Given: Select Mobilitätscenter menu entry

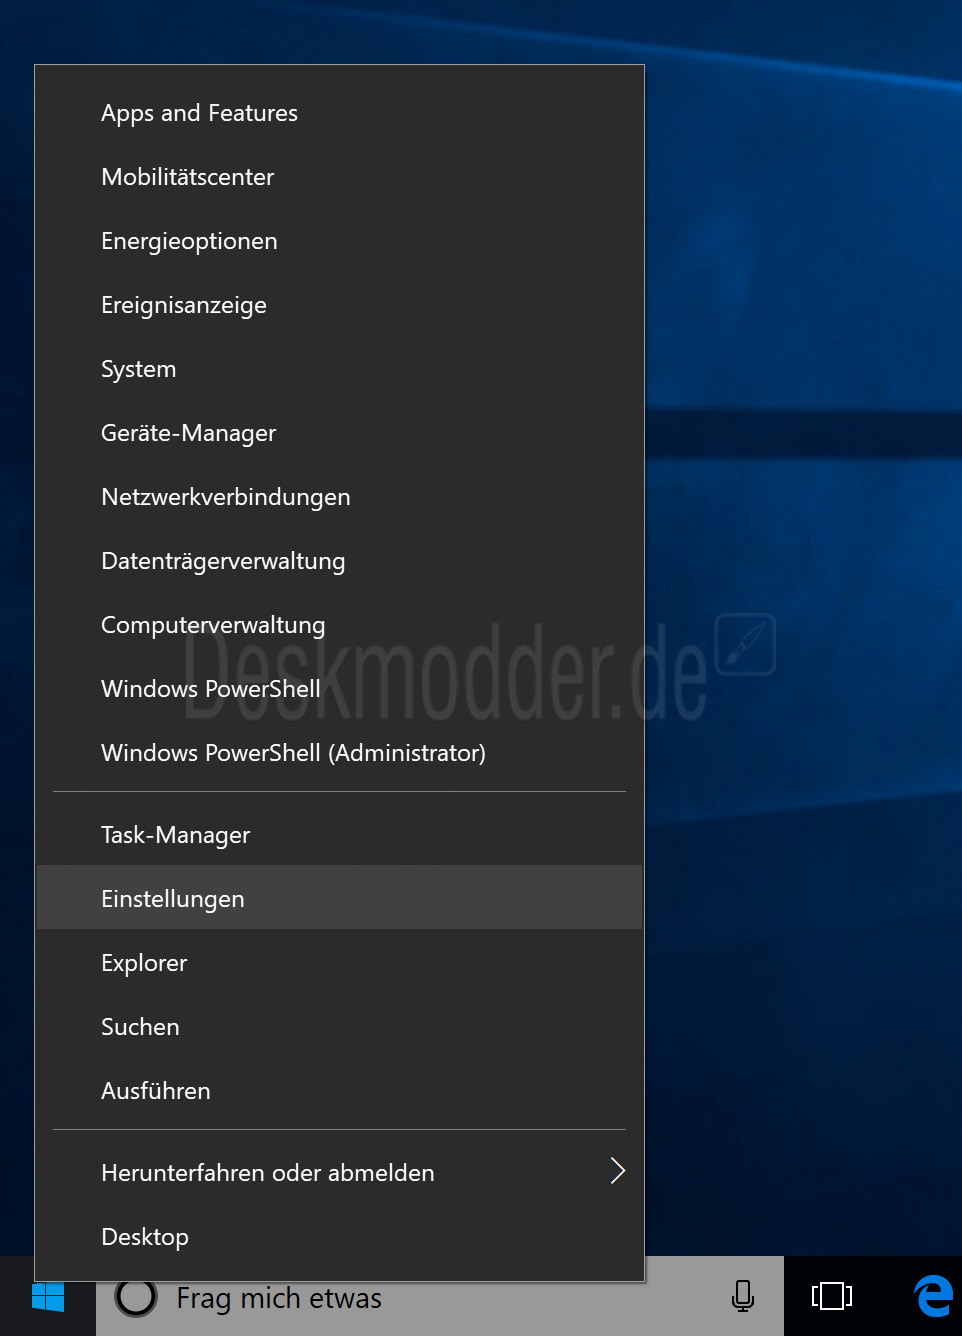Looking at the screenshot, I should pyautogui.click(x=340, y=177).
